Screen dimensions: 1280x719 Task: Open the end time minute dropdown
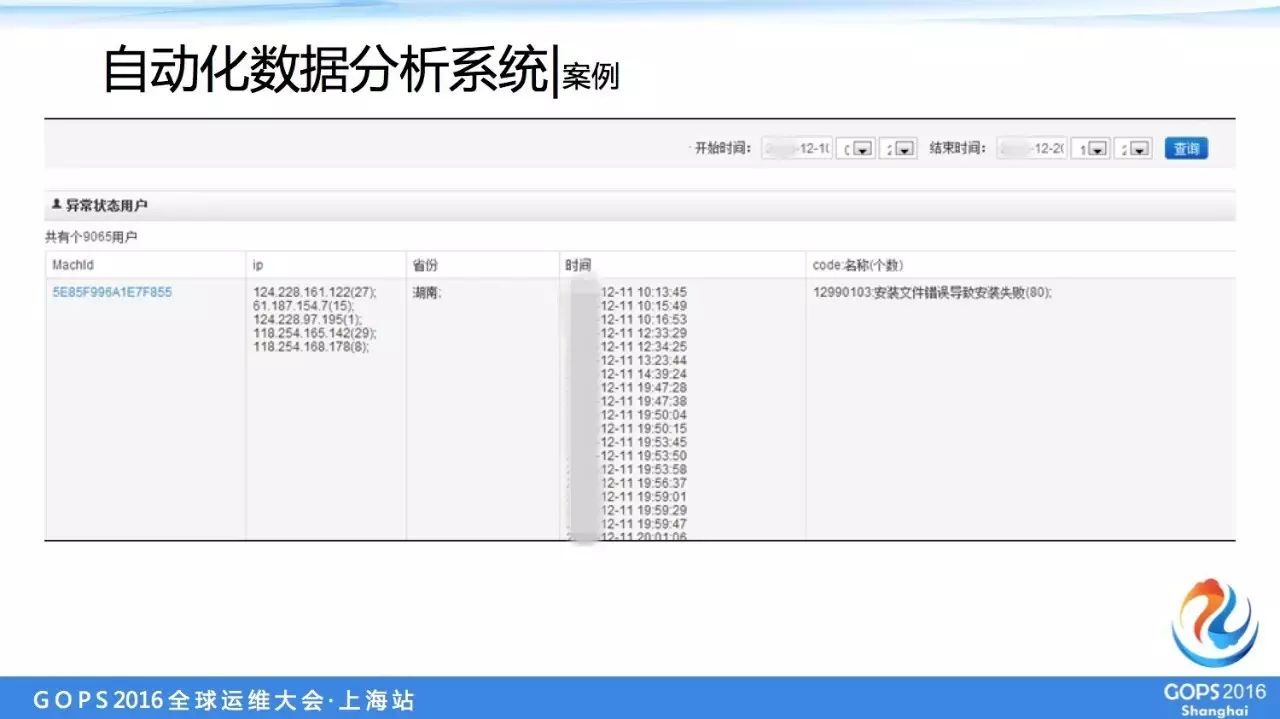point(1131,147)
